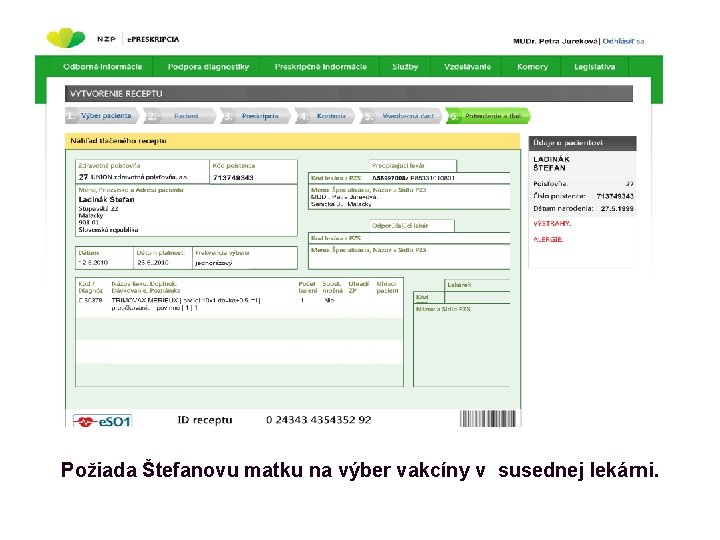Go to step 4 Kontrola
This screenshot has width=720, height=540.
325,116
